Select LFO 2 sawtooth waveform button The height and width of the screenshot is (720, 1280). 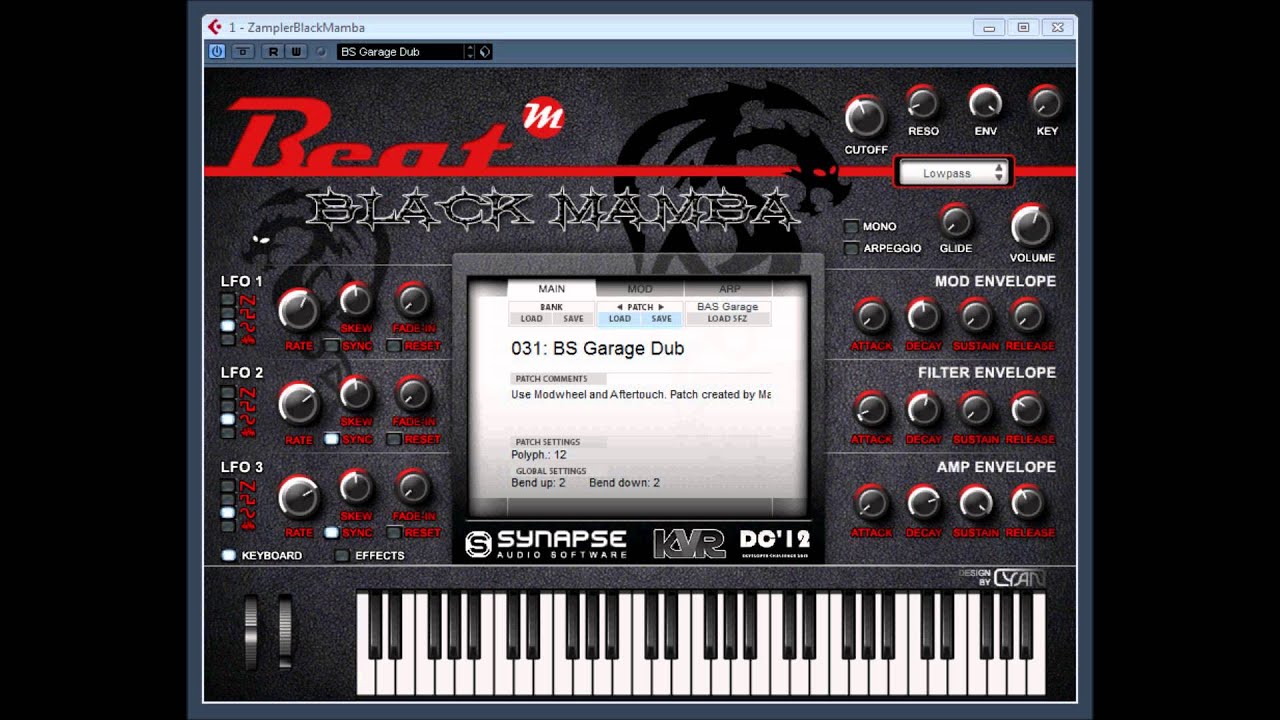pos(228,392)
